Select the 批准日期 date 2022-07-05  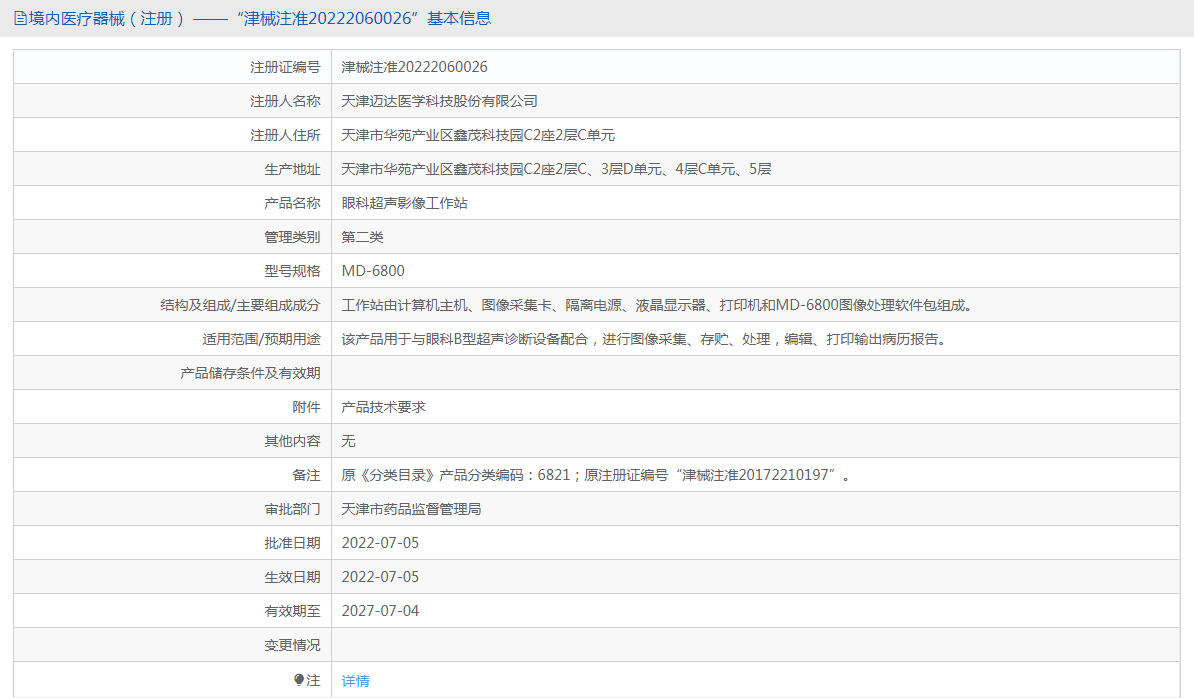point(380,543)
